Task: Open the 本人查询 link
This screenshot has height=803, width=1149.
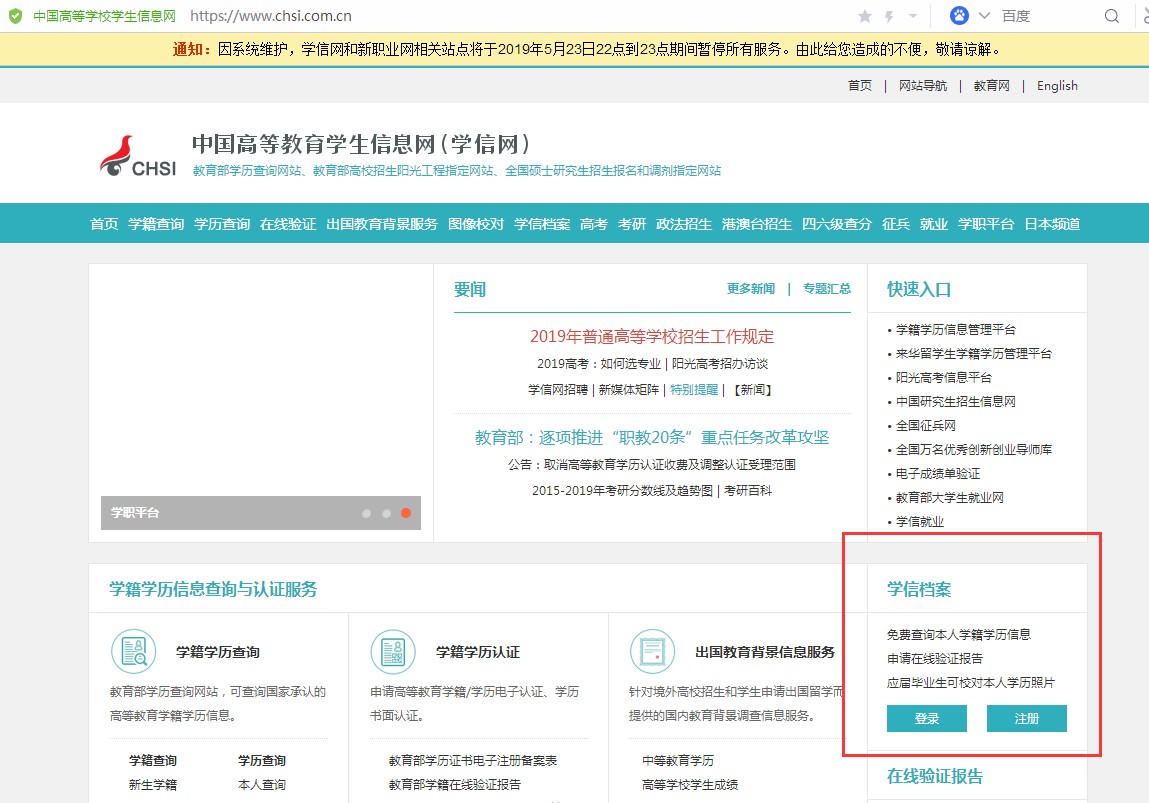Action: point(262,785)
